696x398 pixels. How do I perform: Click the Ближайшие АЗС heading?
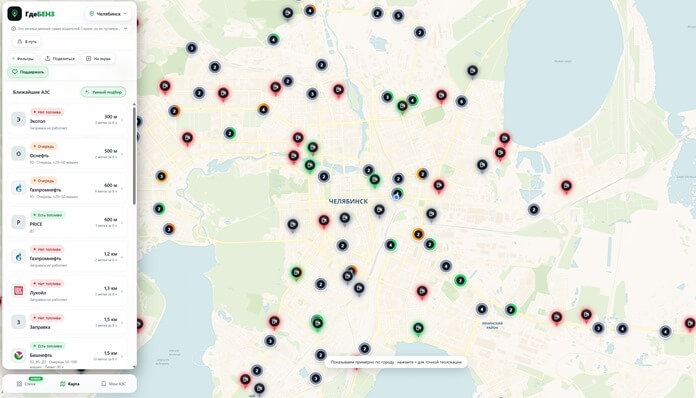point(32,92)
